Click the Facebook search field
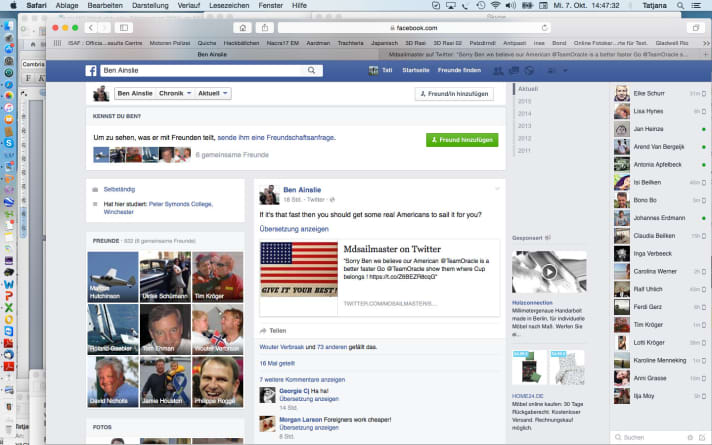 [x=203, y=70]
